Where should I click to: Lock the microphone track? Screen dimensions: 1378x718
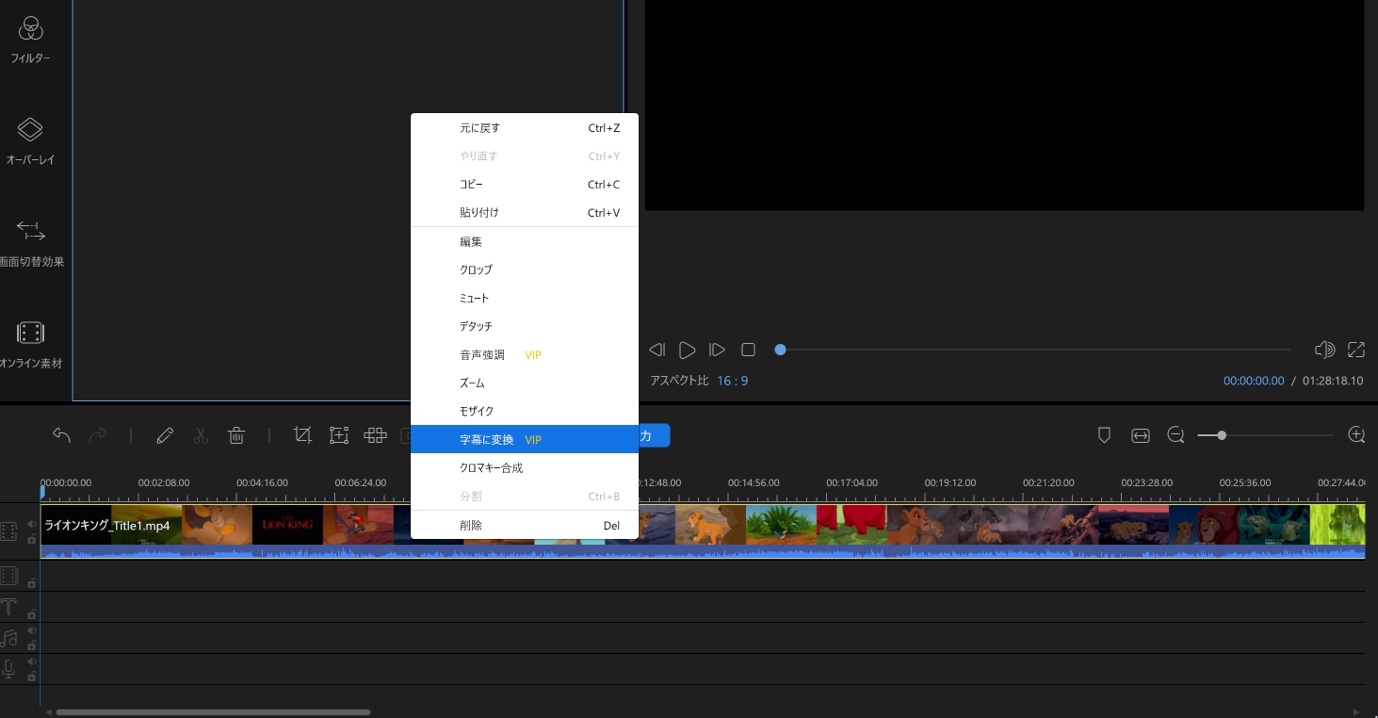31,676
